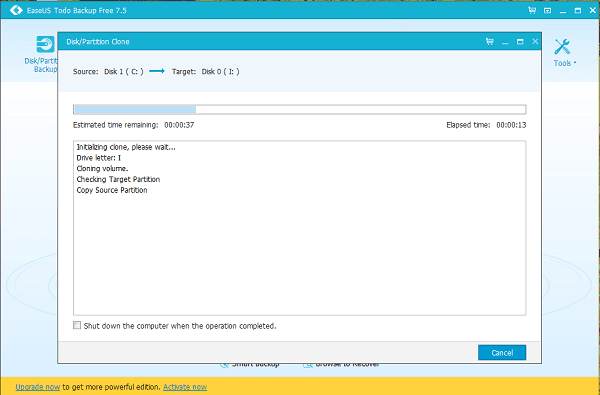600x395 pixels.
Task: Click the 'Cloning volume.' log line
Action: (x=102, y=168)
